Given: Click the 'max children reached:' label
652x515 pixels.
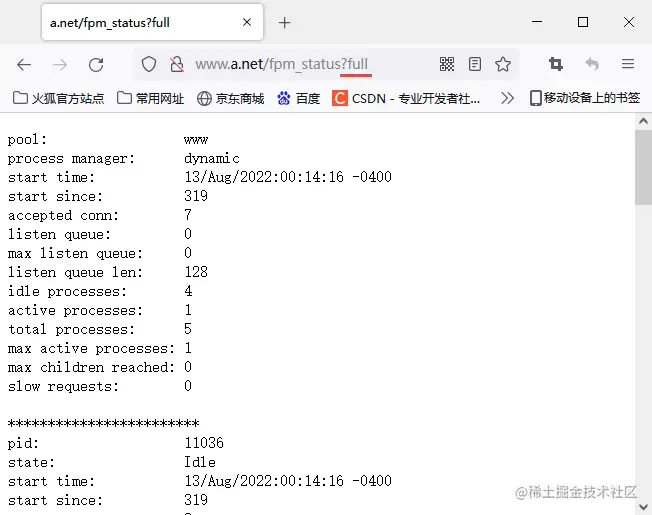Looking at the screenshot, I should pos(91,367).
